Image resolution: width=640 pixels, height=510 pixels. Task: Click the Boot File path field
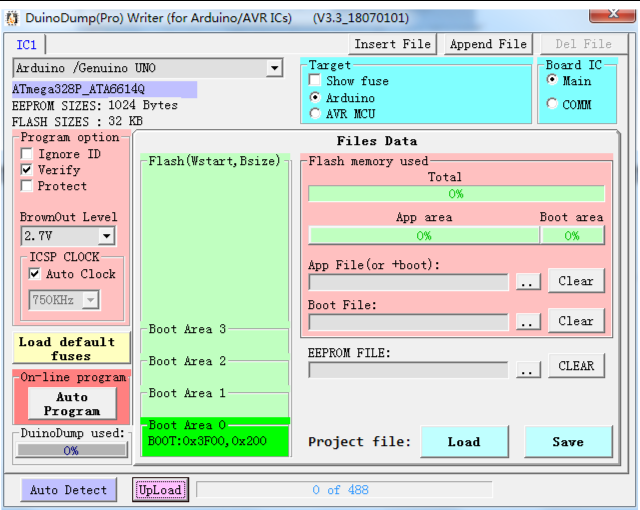pos(409,322)
